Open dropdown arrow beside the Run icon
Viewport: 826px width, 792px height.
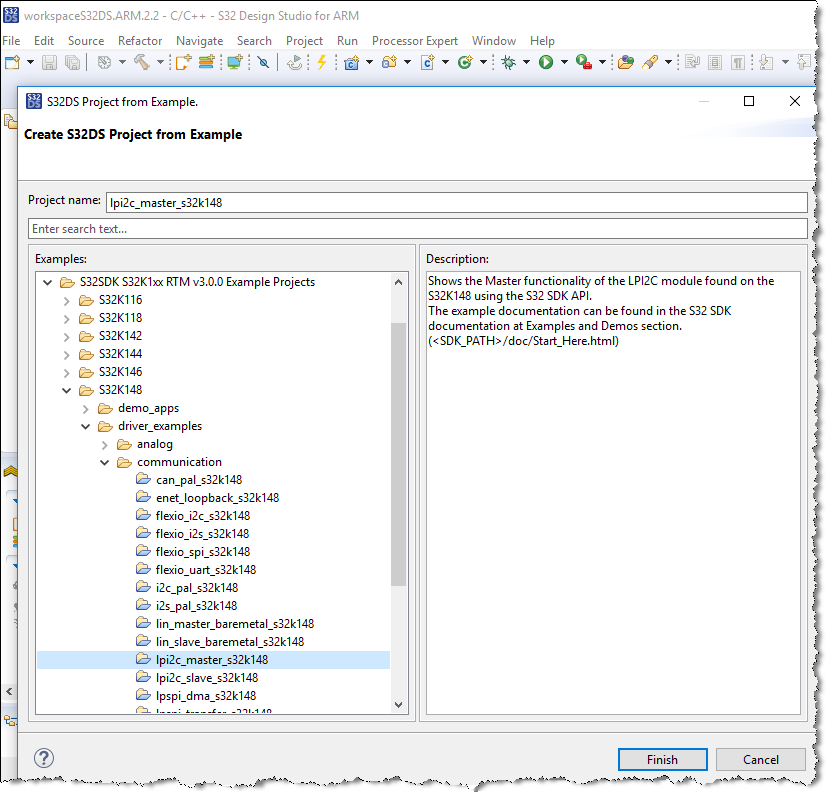click(564, 62)
